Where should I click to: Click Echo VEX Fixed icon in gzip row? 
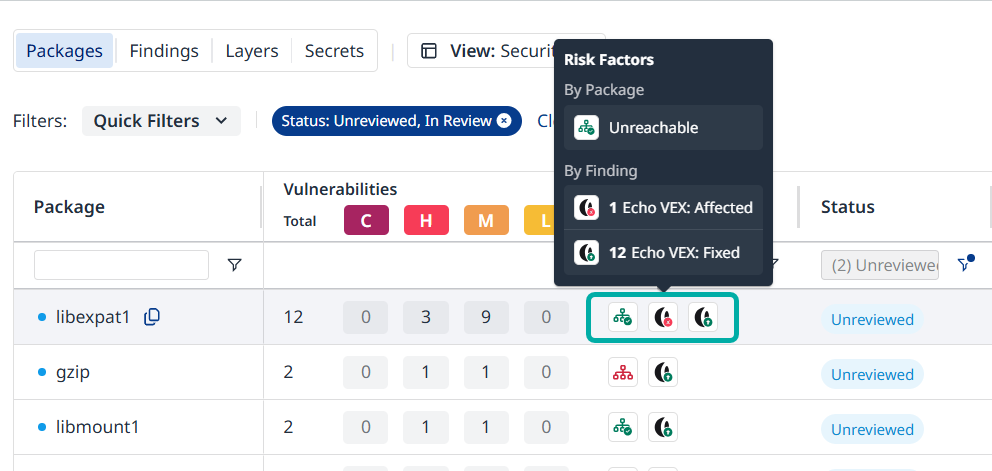[x=663, y=372]
